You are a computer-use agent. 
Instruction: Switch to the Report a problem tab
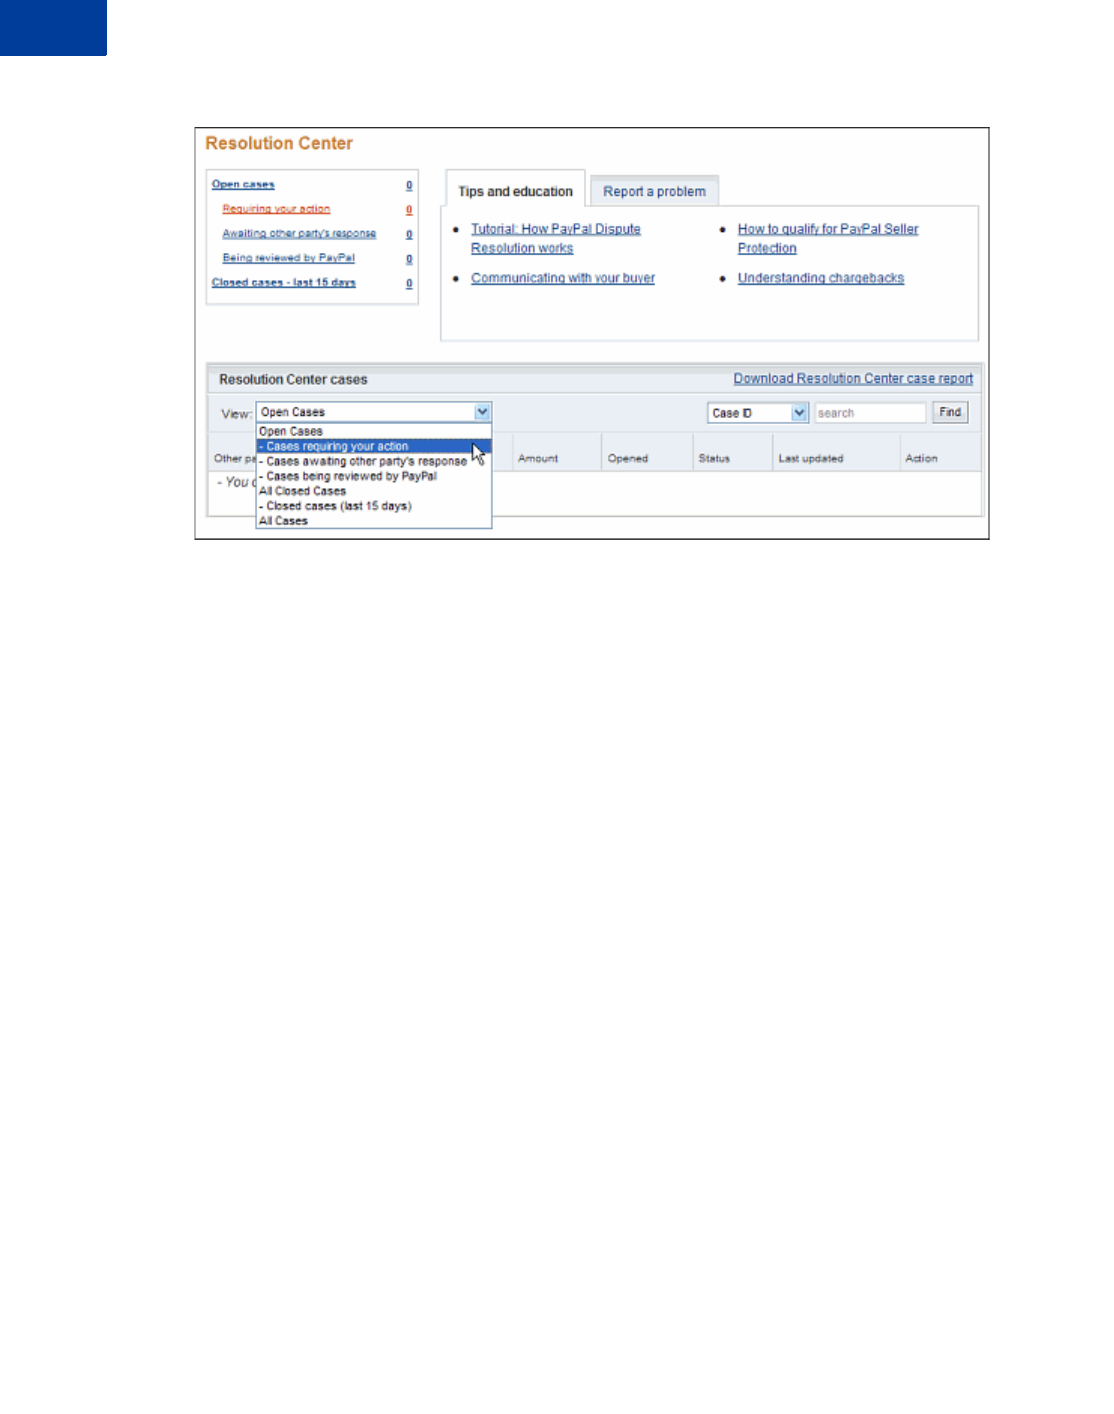(x=654, y=191)
